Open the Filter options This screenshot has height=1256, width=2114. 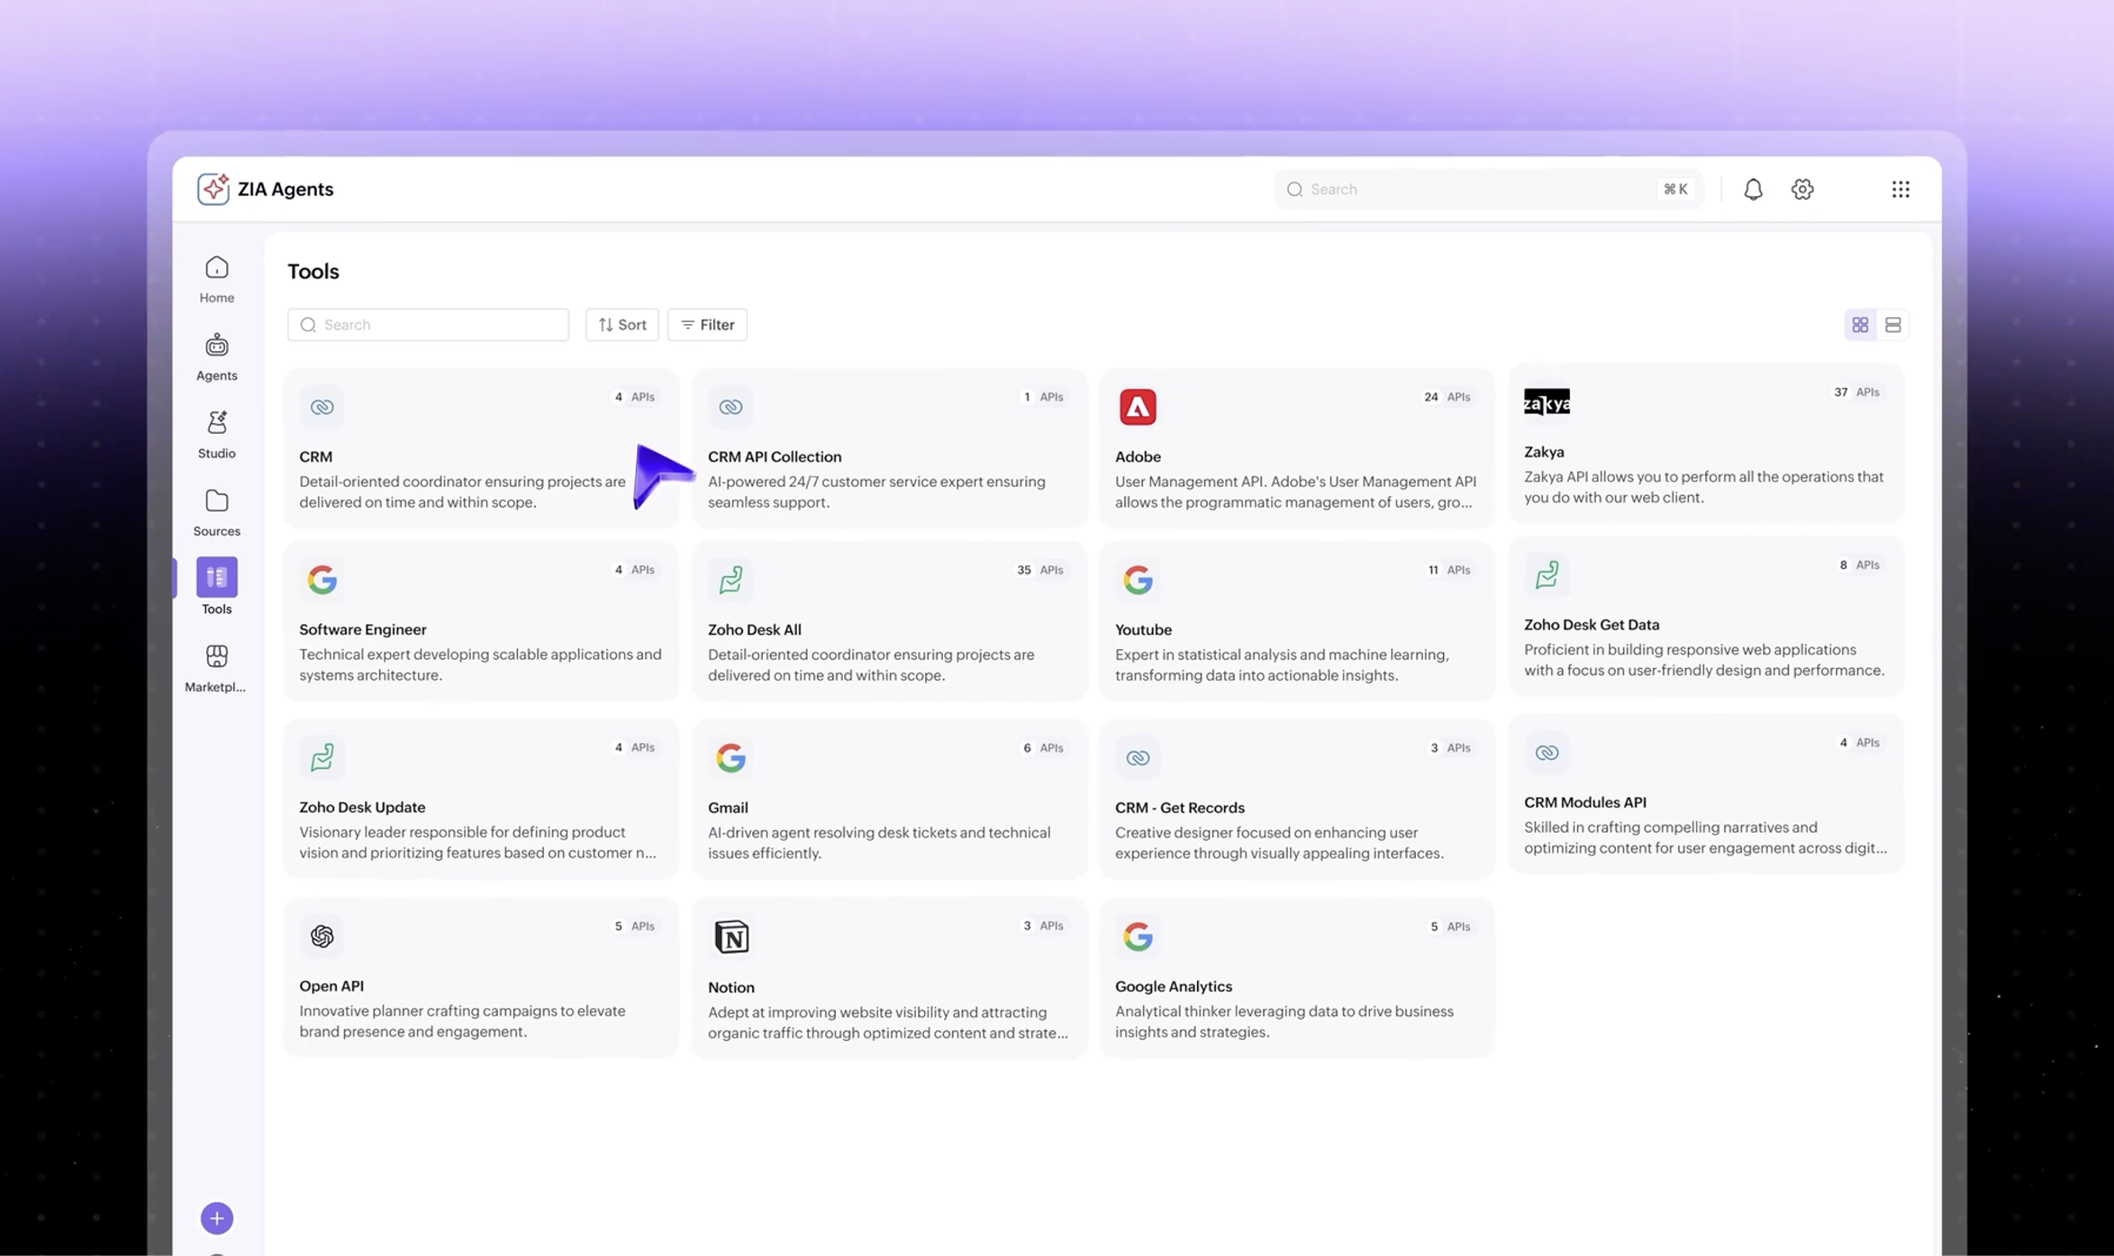coord(707,325)
